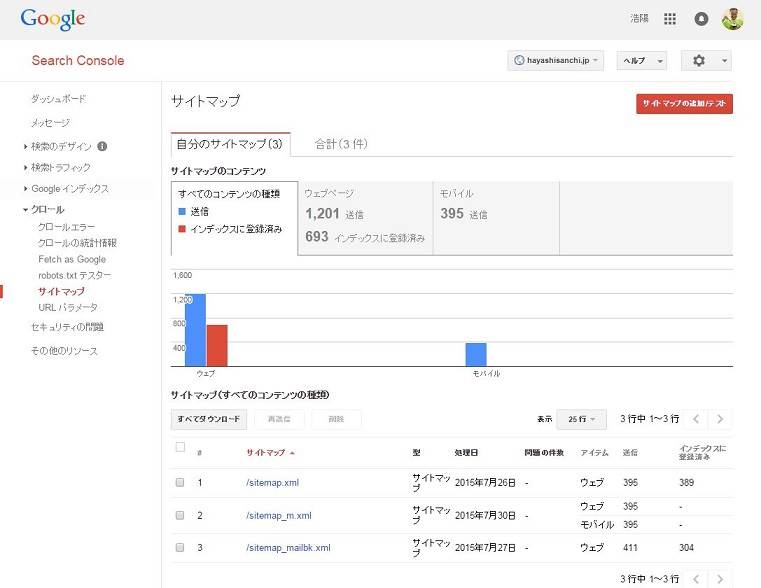This screenshot has height=588, width=761.
Task: Open URL パラメータ in the sidebar
Action: pos(68,308)
